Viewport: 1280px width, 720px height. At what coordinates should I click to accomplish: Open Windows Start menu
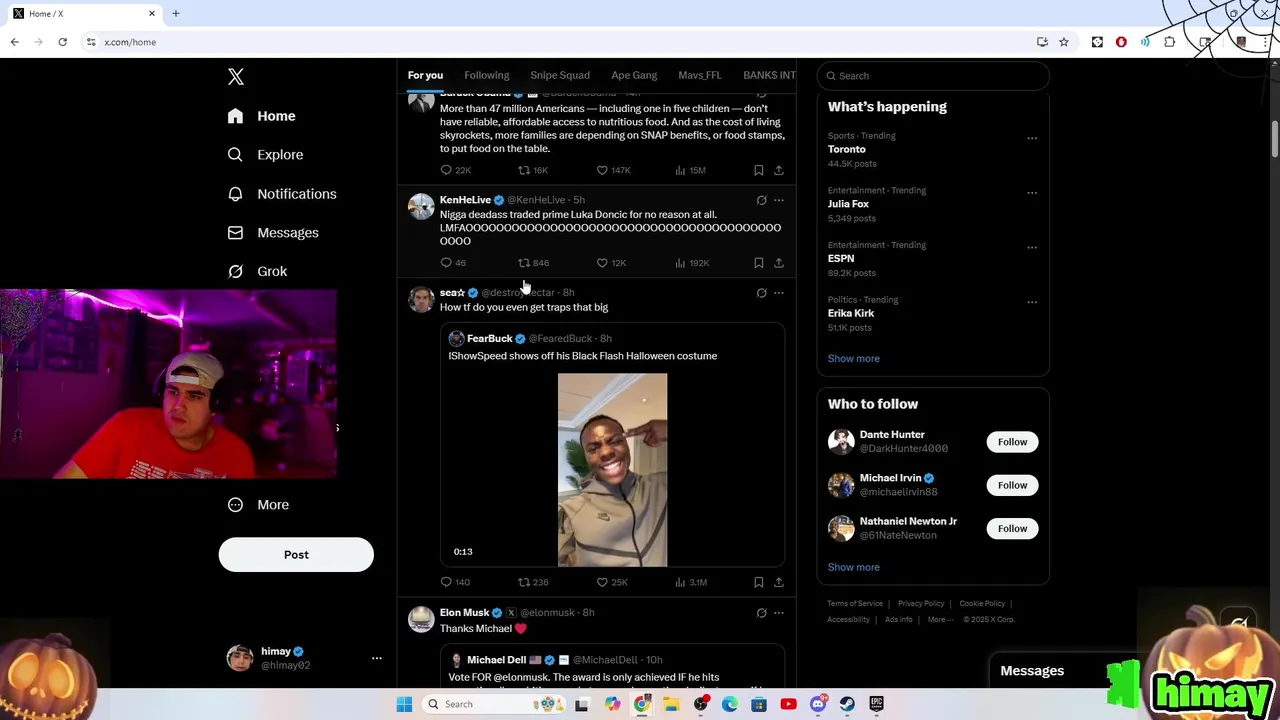coord(404,704)
